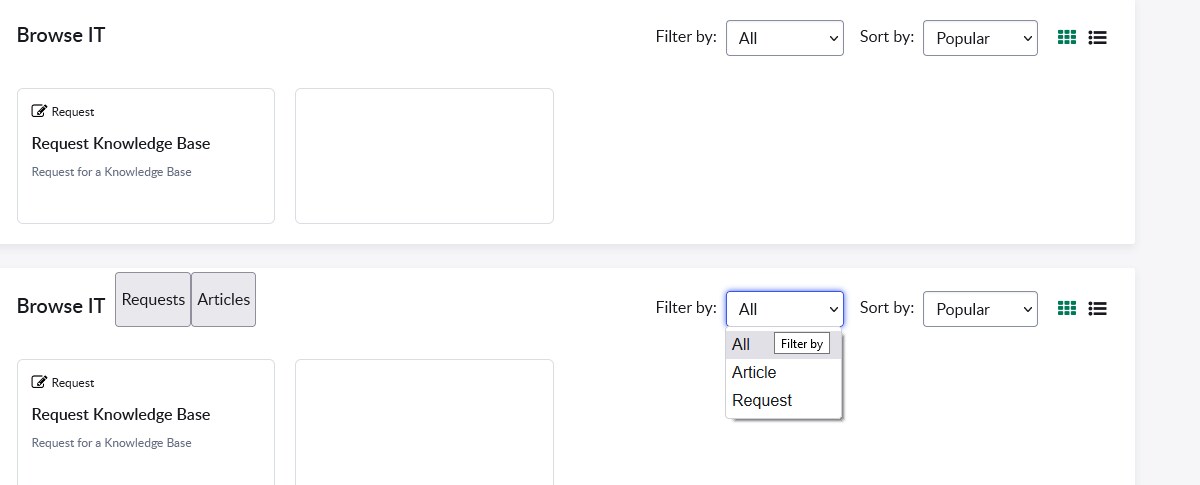1200x485 pixels.
Task: Click the first section's "Request for a Knowledge Base" description
Action: pyautogui.click(x=111, y=172)
